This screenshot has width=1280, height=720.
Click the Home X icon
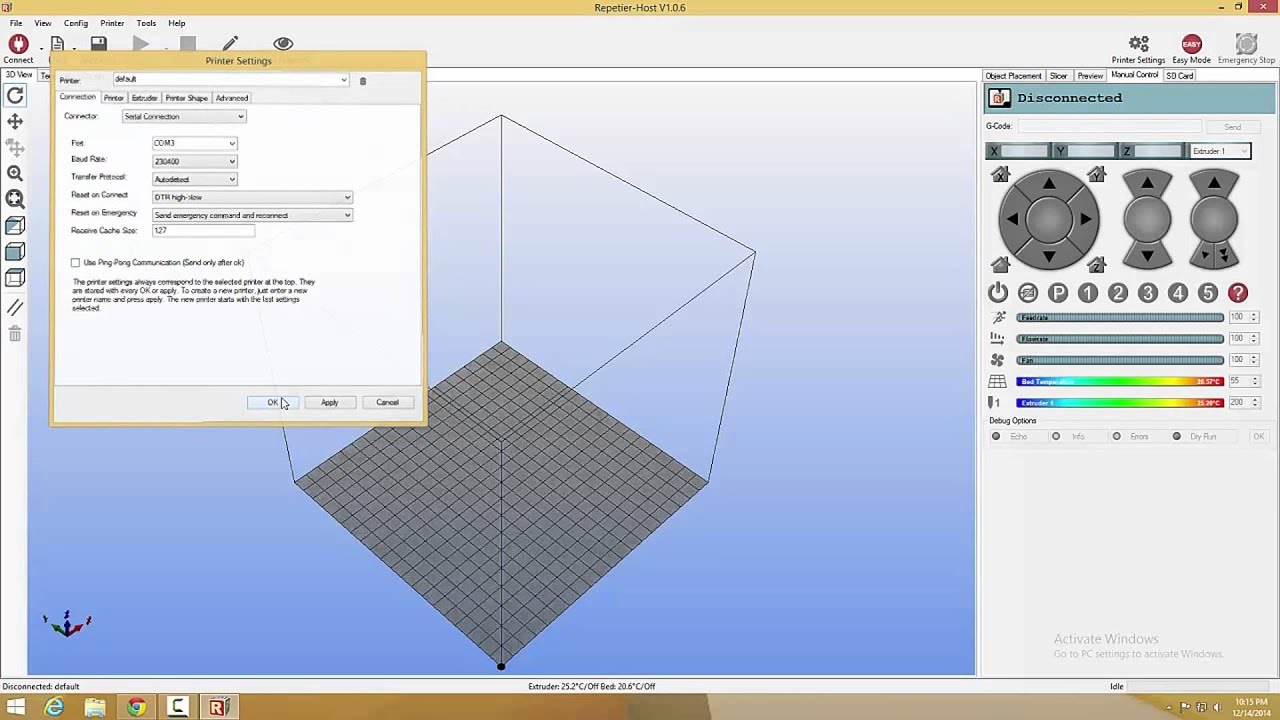(x=1001, y=175)
